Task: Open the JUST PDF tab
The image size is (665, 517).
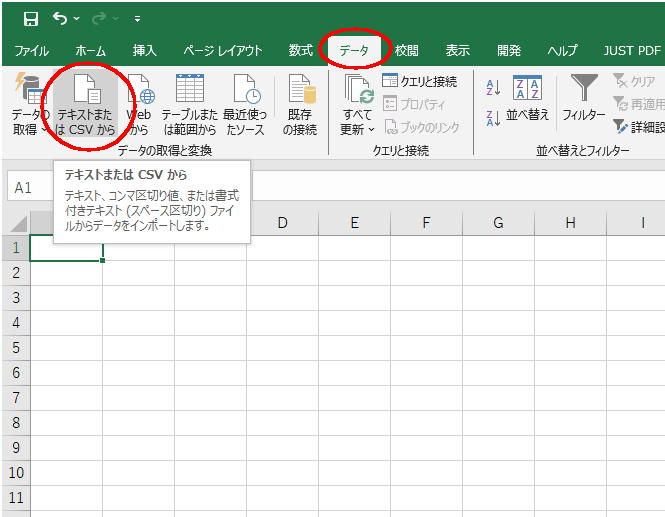Action: pos(632,51)
